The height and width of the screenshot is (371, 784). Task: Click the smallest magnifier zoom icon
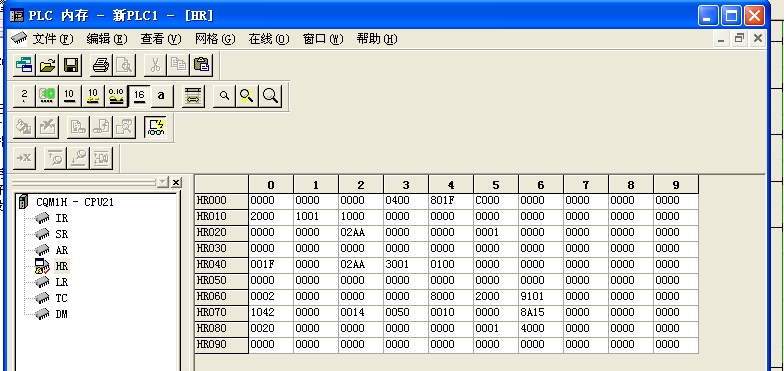[x=224, y=96]
